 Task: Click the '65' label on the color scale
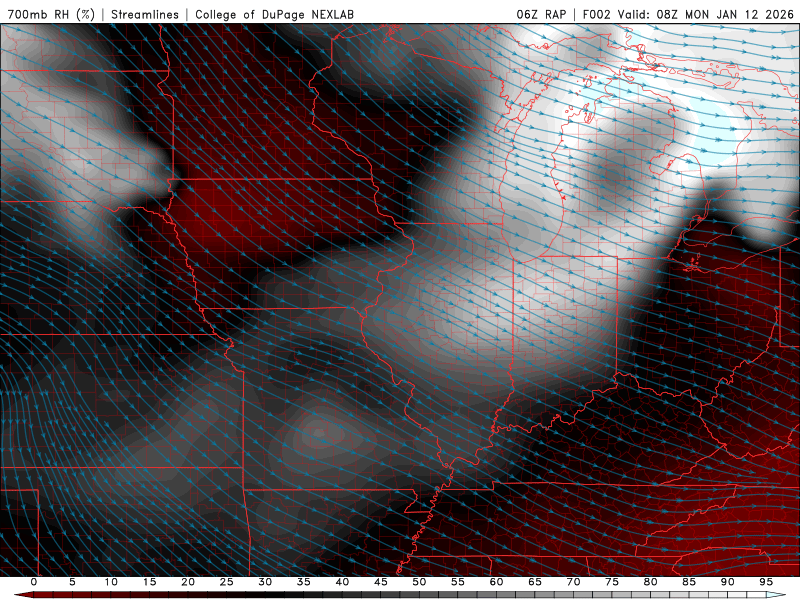click(535, 582)
